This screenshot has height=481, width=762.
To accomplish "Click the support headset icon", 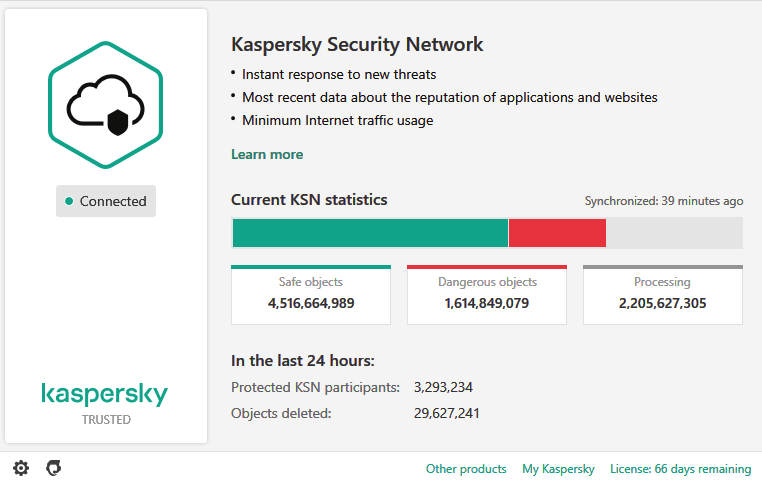I will (54, 468).
